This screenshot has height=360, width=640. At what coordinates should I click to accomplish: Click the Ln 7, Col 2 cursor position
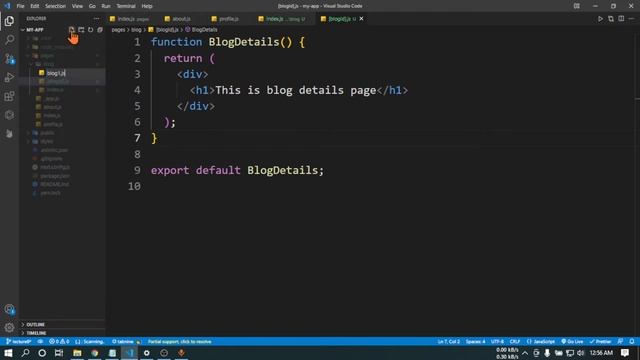pos(449,342)
